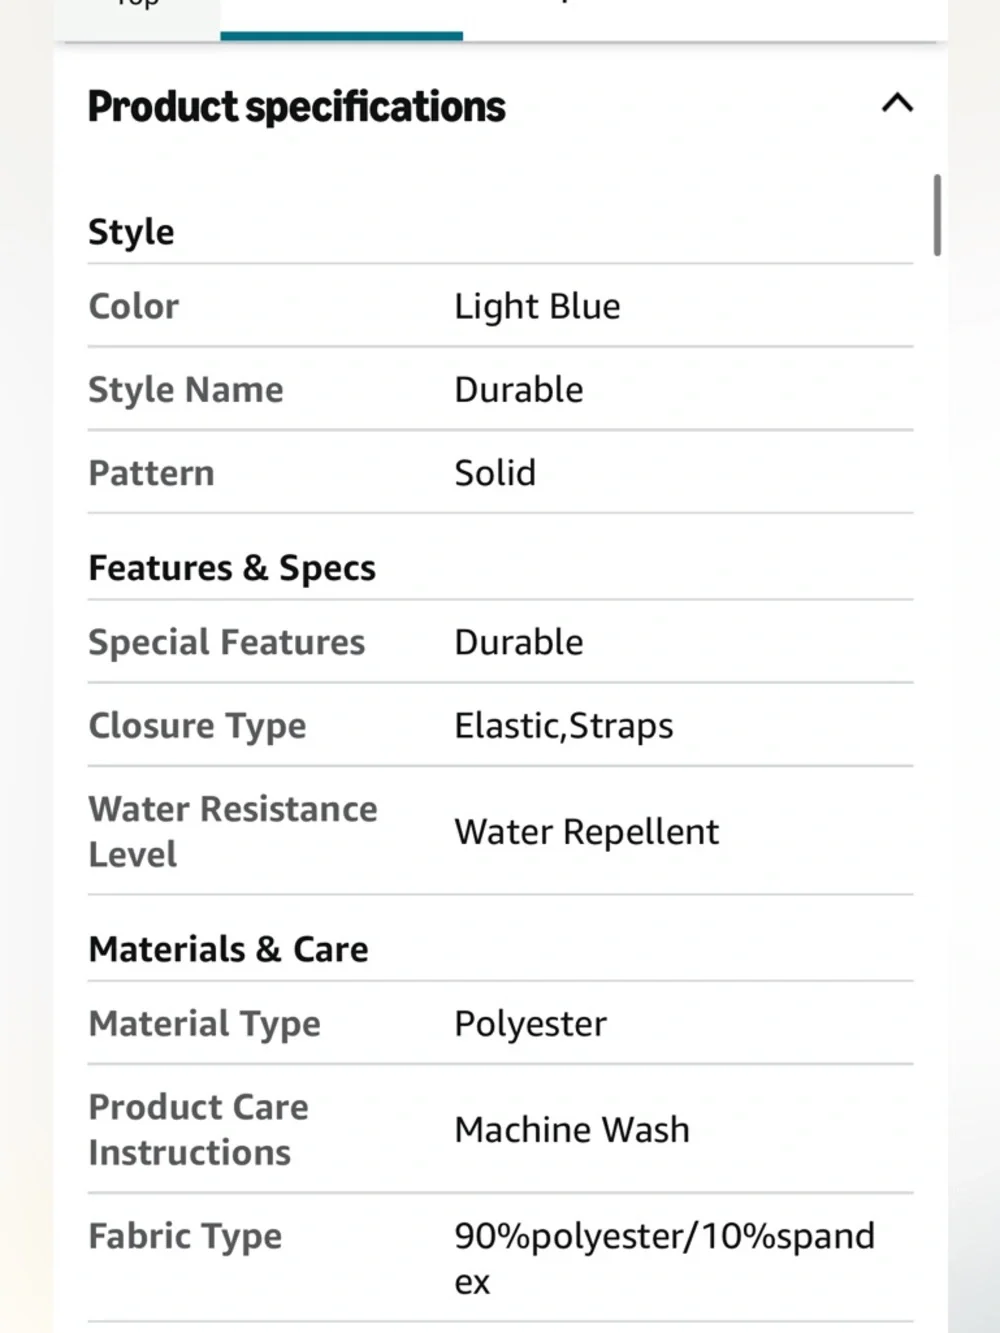Click the Machine Wash value
The height and width of the screenshot is (1333, 1000).
point(572,1130)
